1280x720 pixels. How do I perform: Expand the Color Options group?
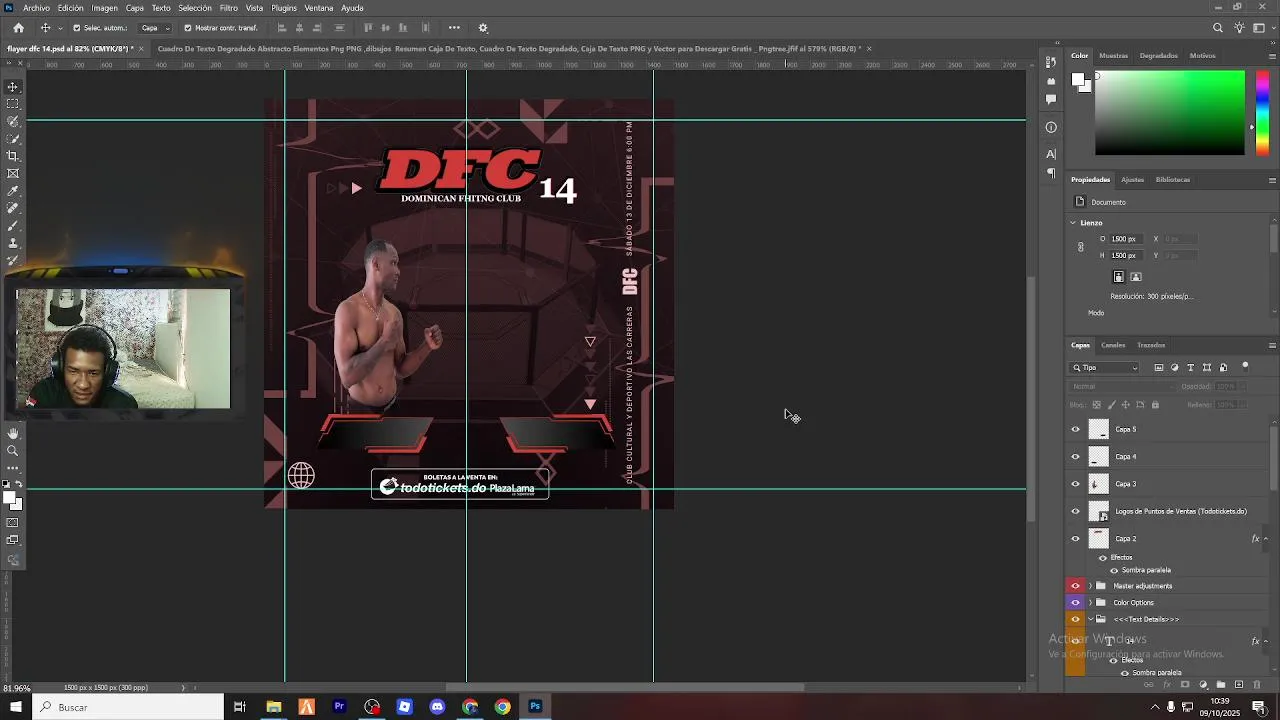click(x=1090, y=603)
